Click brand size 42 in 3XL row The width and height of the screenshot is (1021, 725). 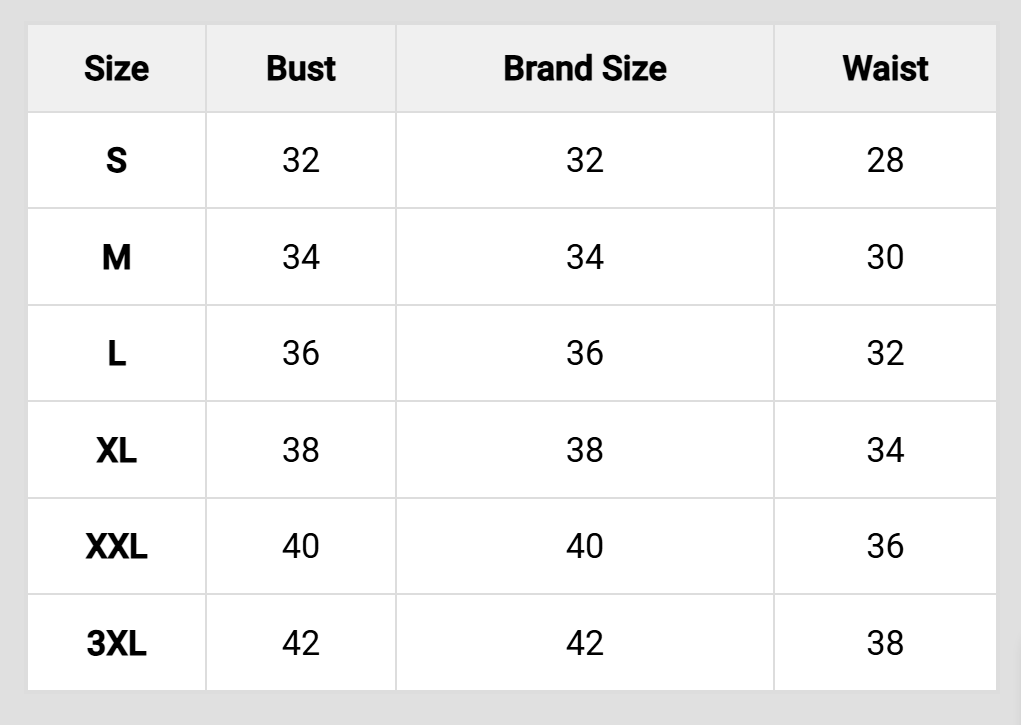click(x=584, y=643)
